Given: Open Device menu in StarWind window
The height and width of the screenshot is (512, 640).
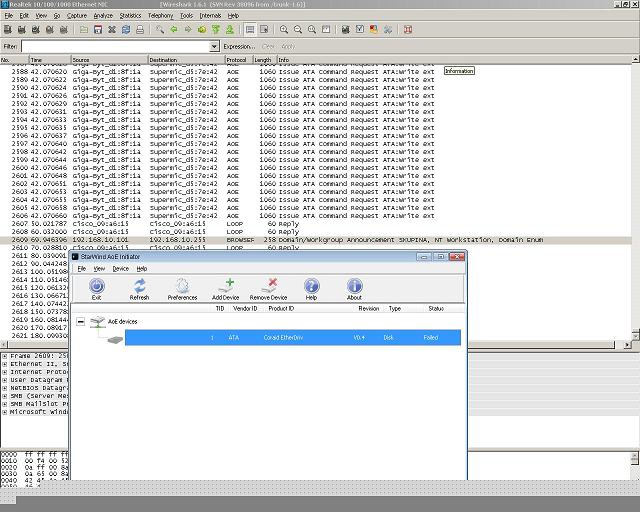Looking at the screenshot, I should click(120, 269).
